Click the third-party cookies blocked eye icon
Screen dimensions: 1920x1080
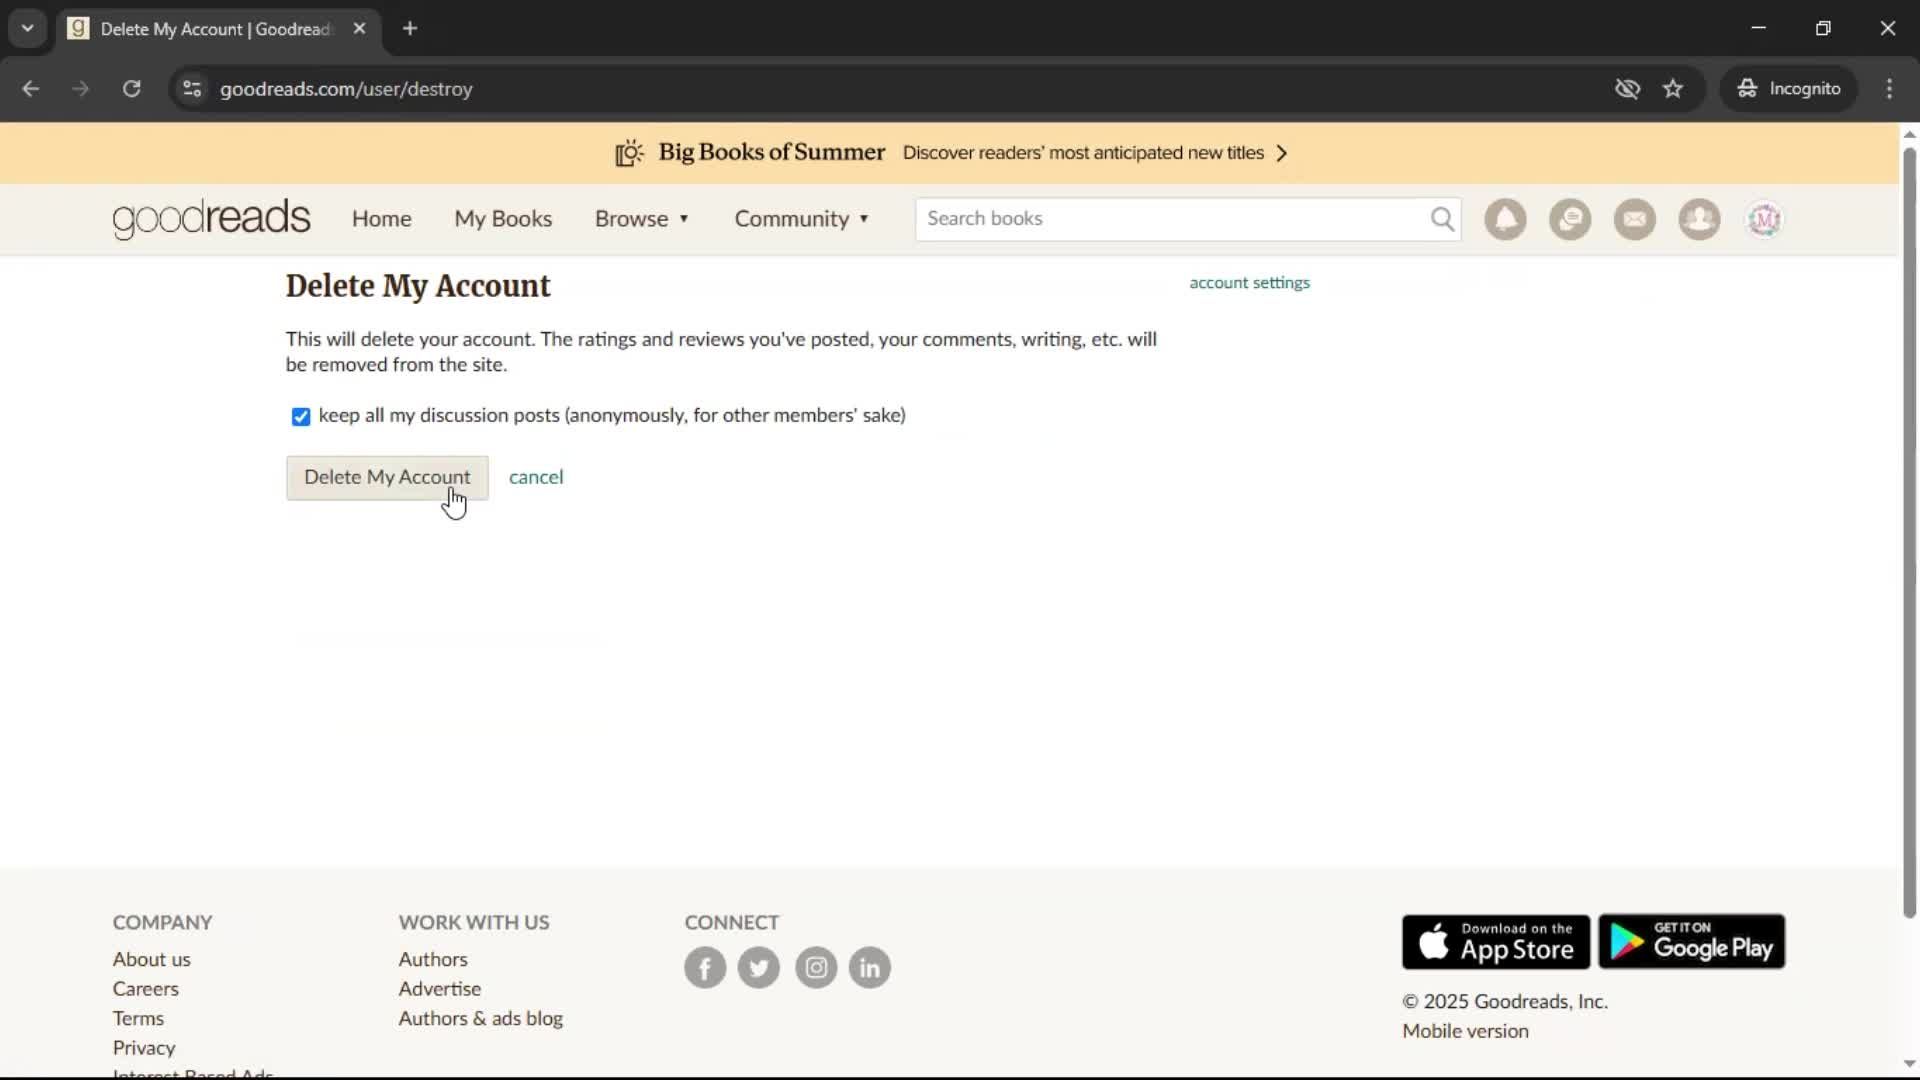(x=1628, y=89)
